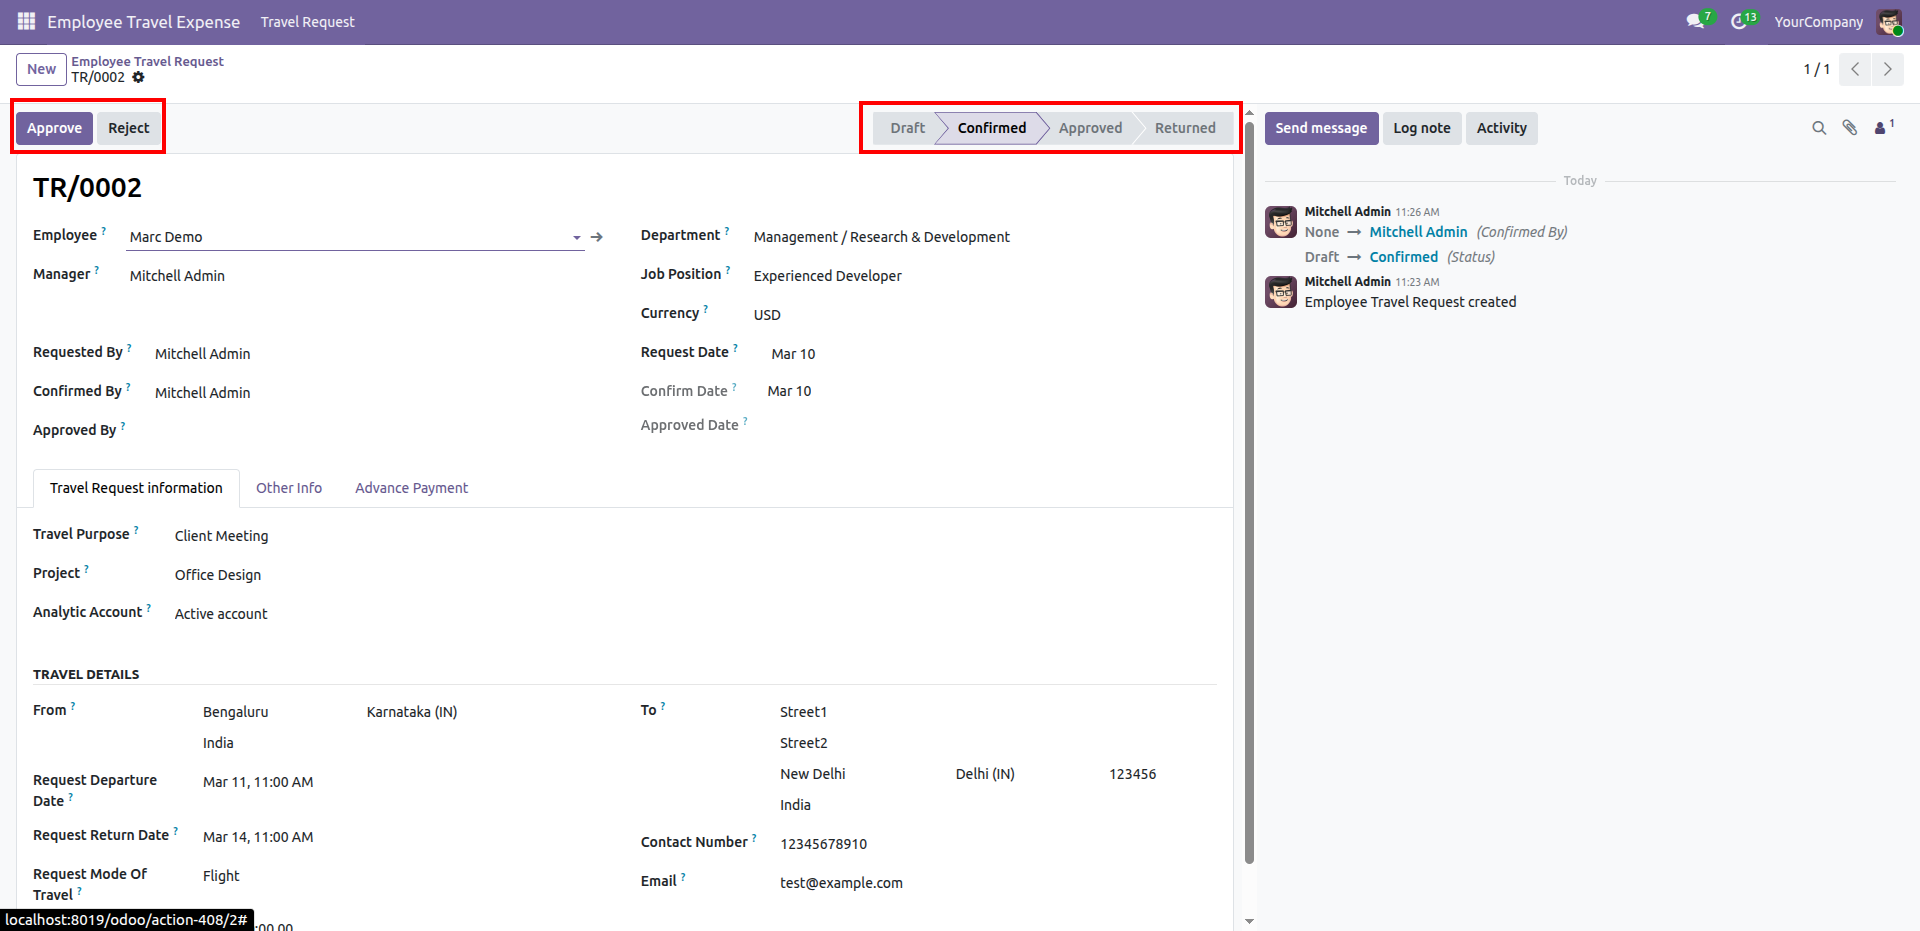Reject the travel request
Screen dimensions: 1920x931
[x=128, y=128]
